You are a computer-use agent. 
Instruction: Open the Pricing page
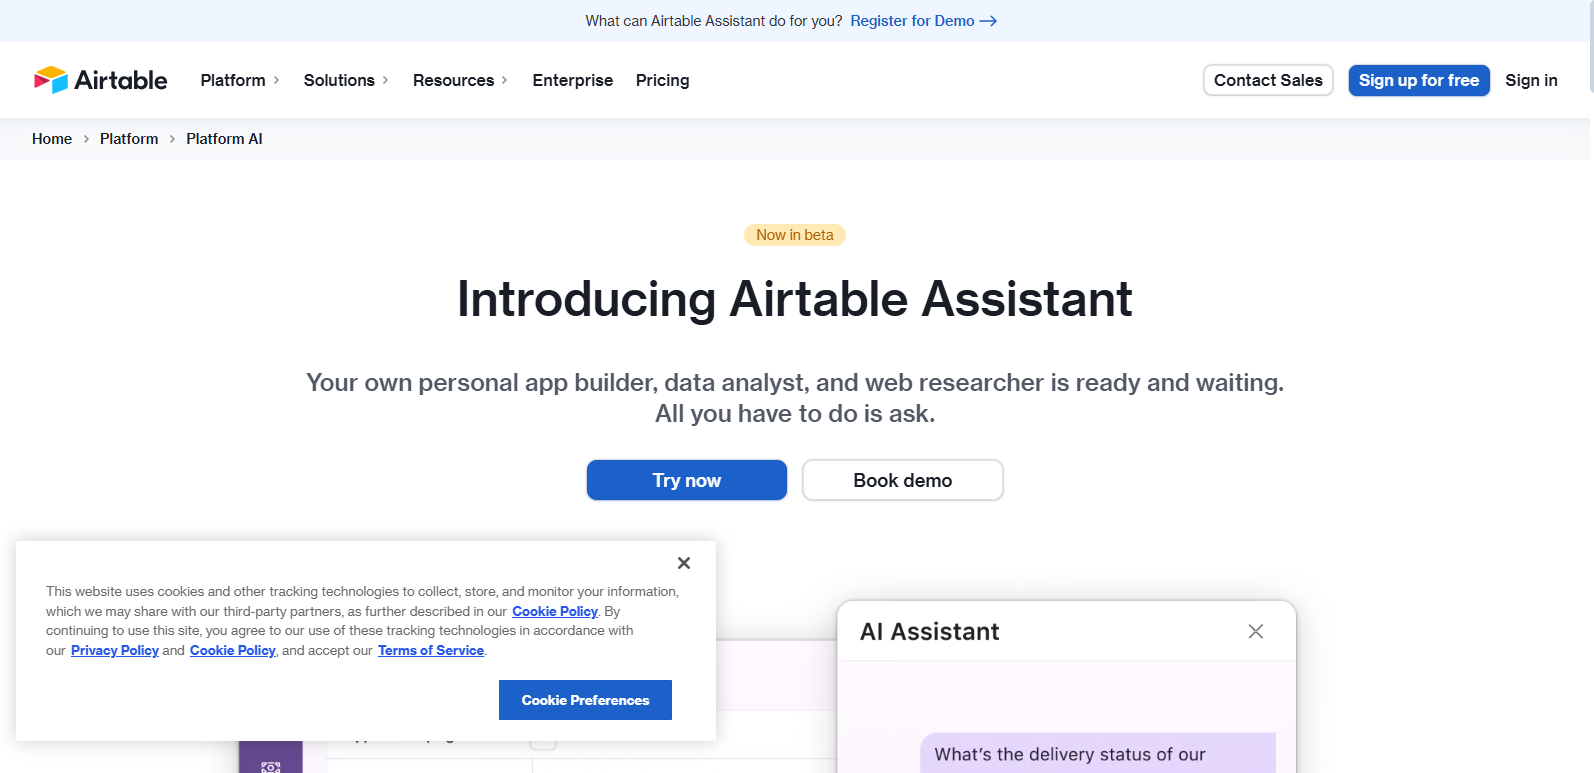662,80
